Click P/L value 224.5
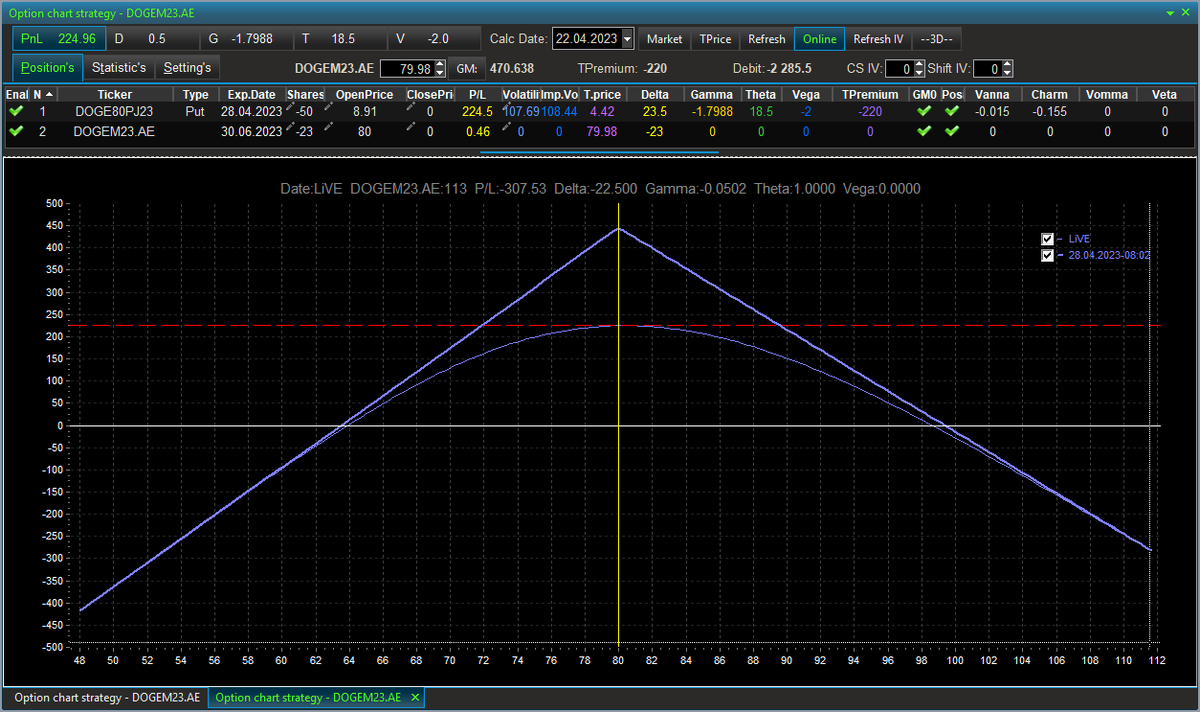The image size is (1200, 712). (x=477, y=112)
